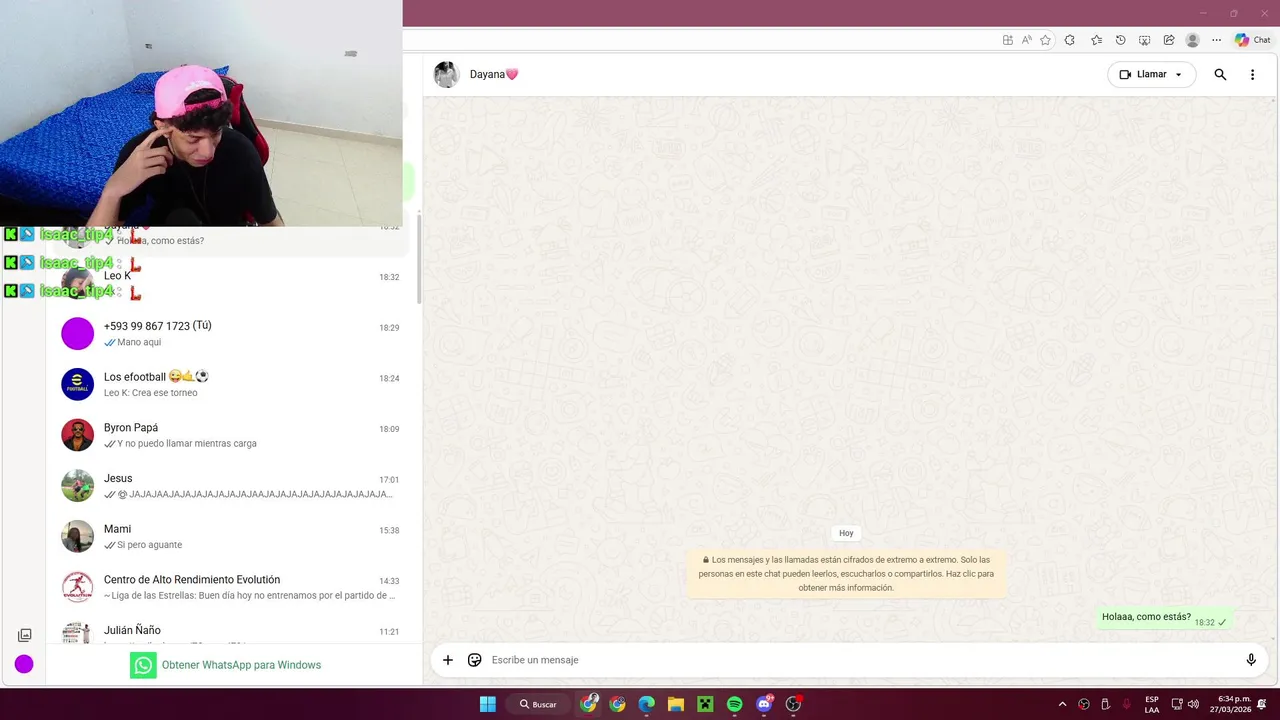
Task: Open the Llamar video call button
Action: pos(1142,75)
